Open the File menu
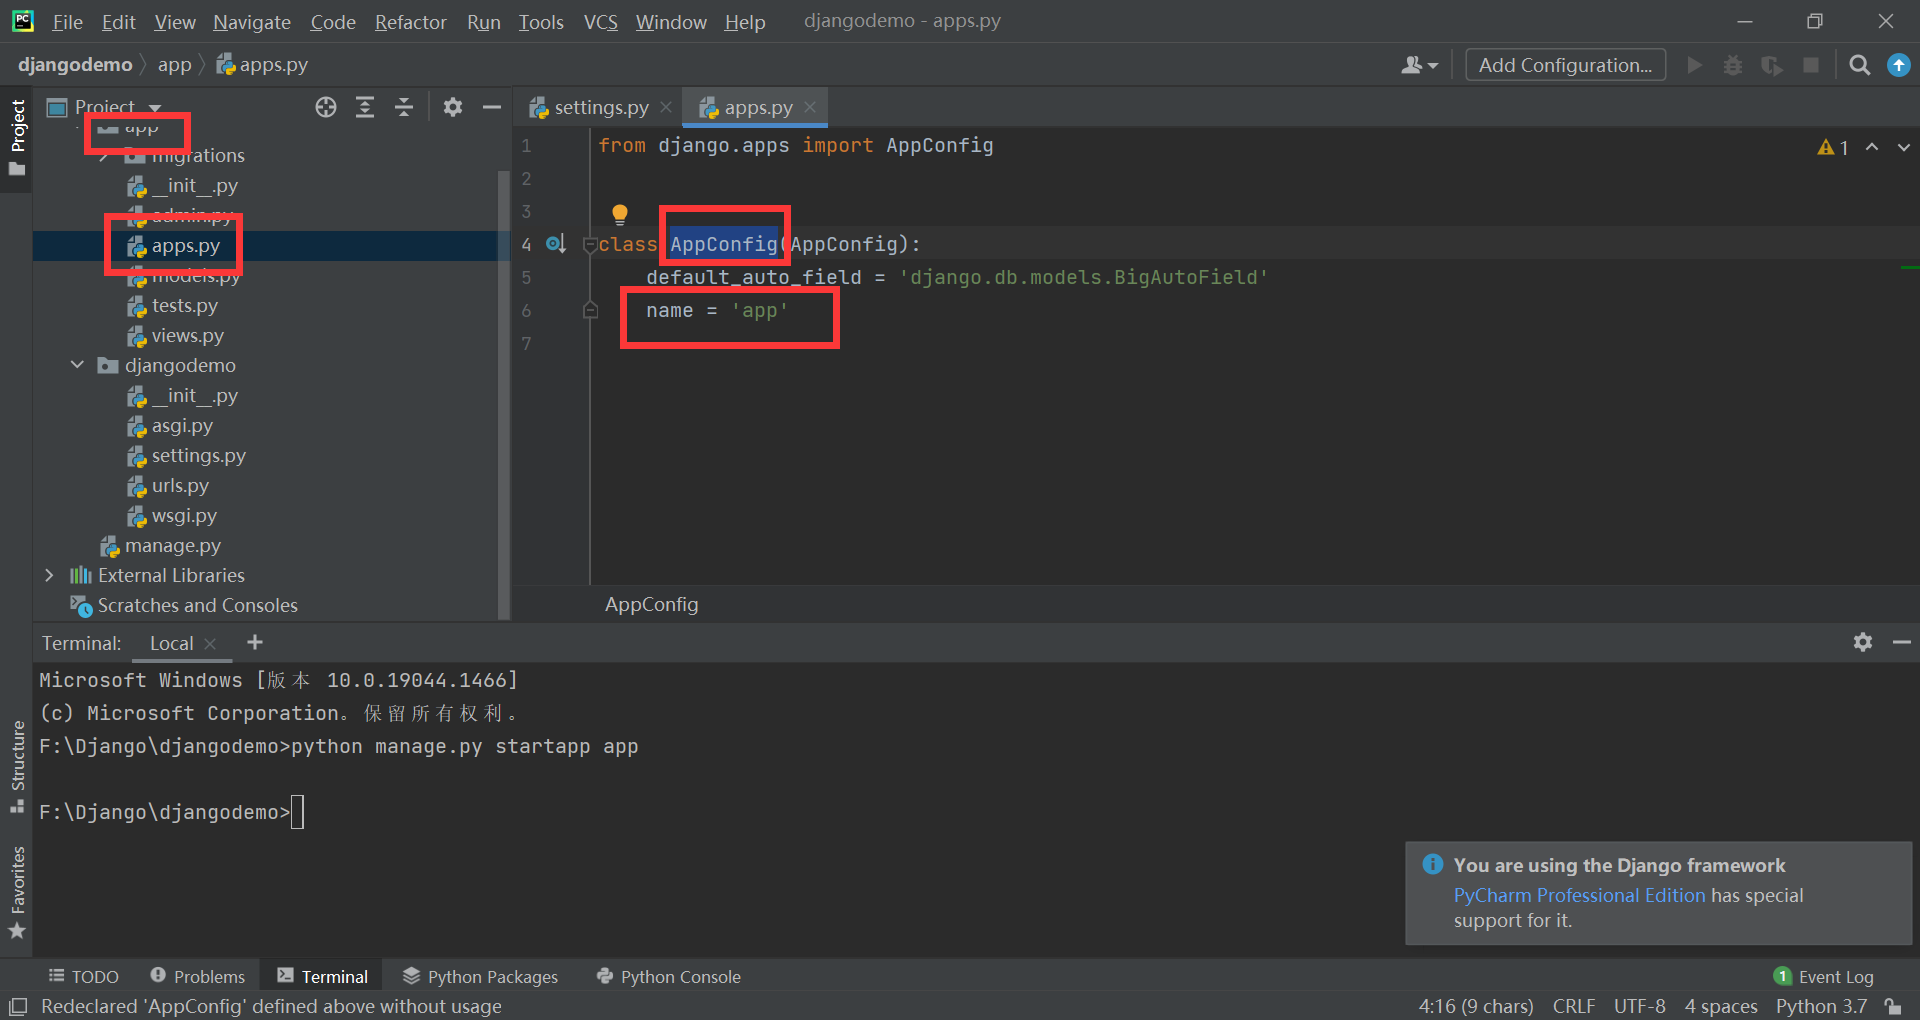 (x=67, y=22)
